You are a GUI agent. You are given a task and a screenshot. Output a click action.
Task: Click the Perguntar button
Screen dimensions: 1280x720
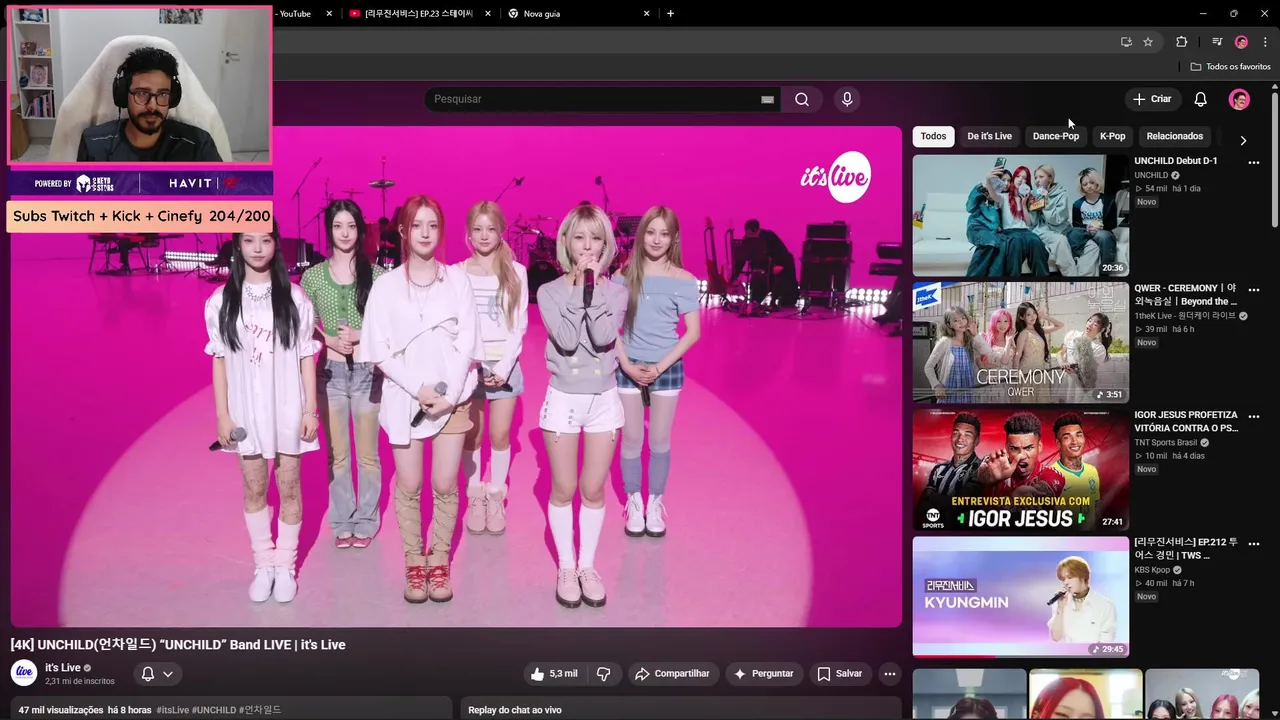tap(764, 674)
